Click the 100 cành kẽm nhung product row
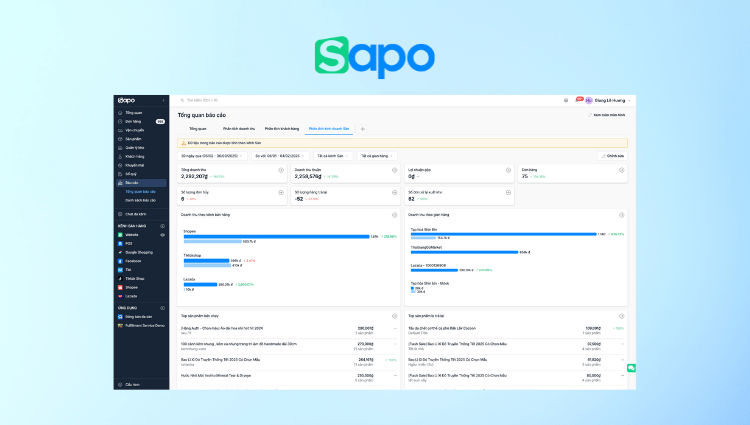750x425 pixels. pos(288,346)
